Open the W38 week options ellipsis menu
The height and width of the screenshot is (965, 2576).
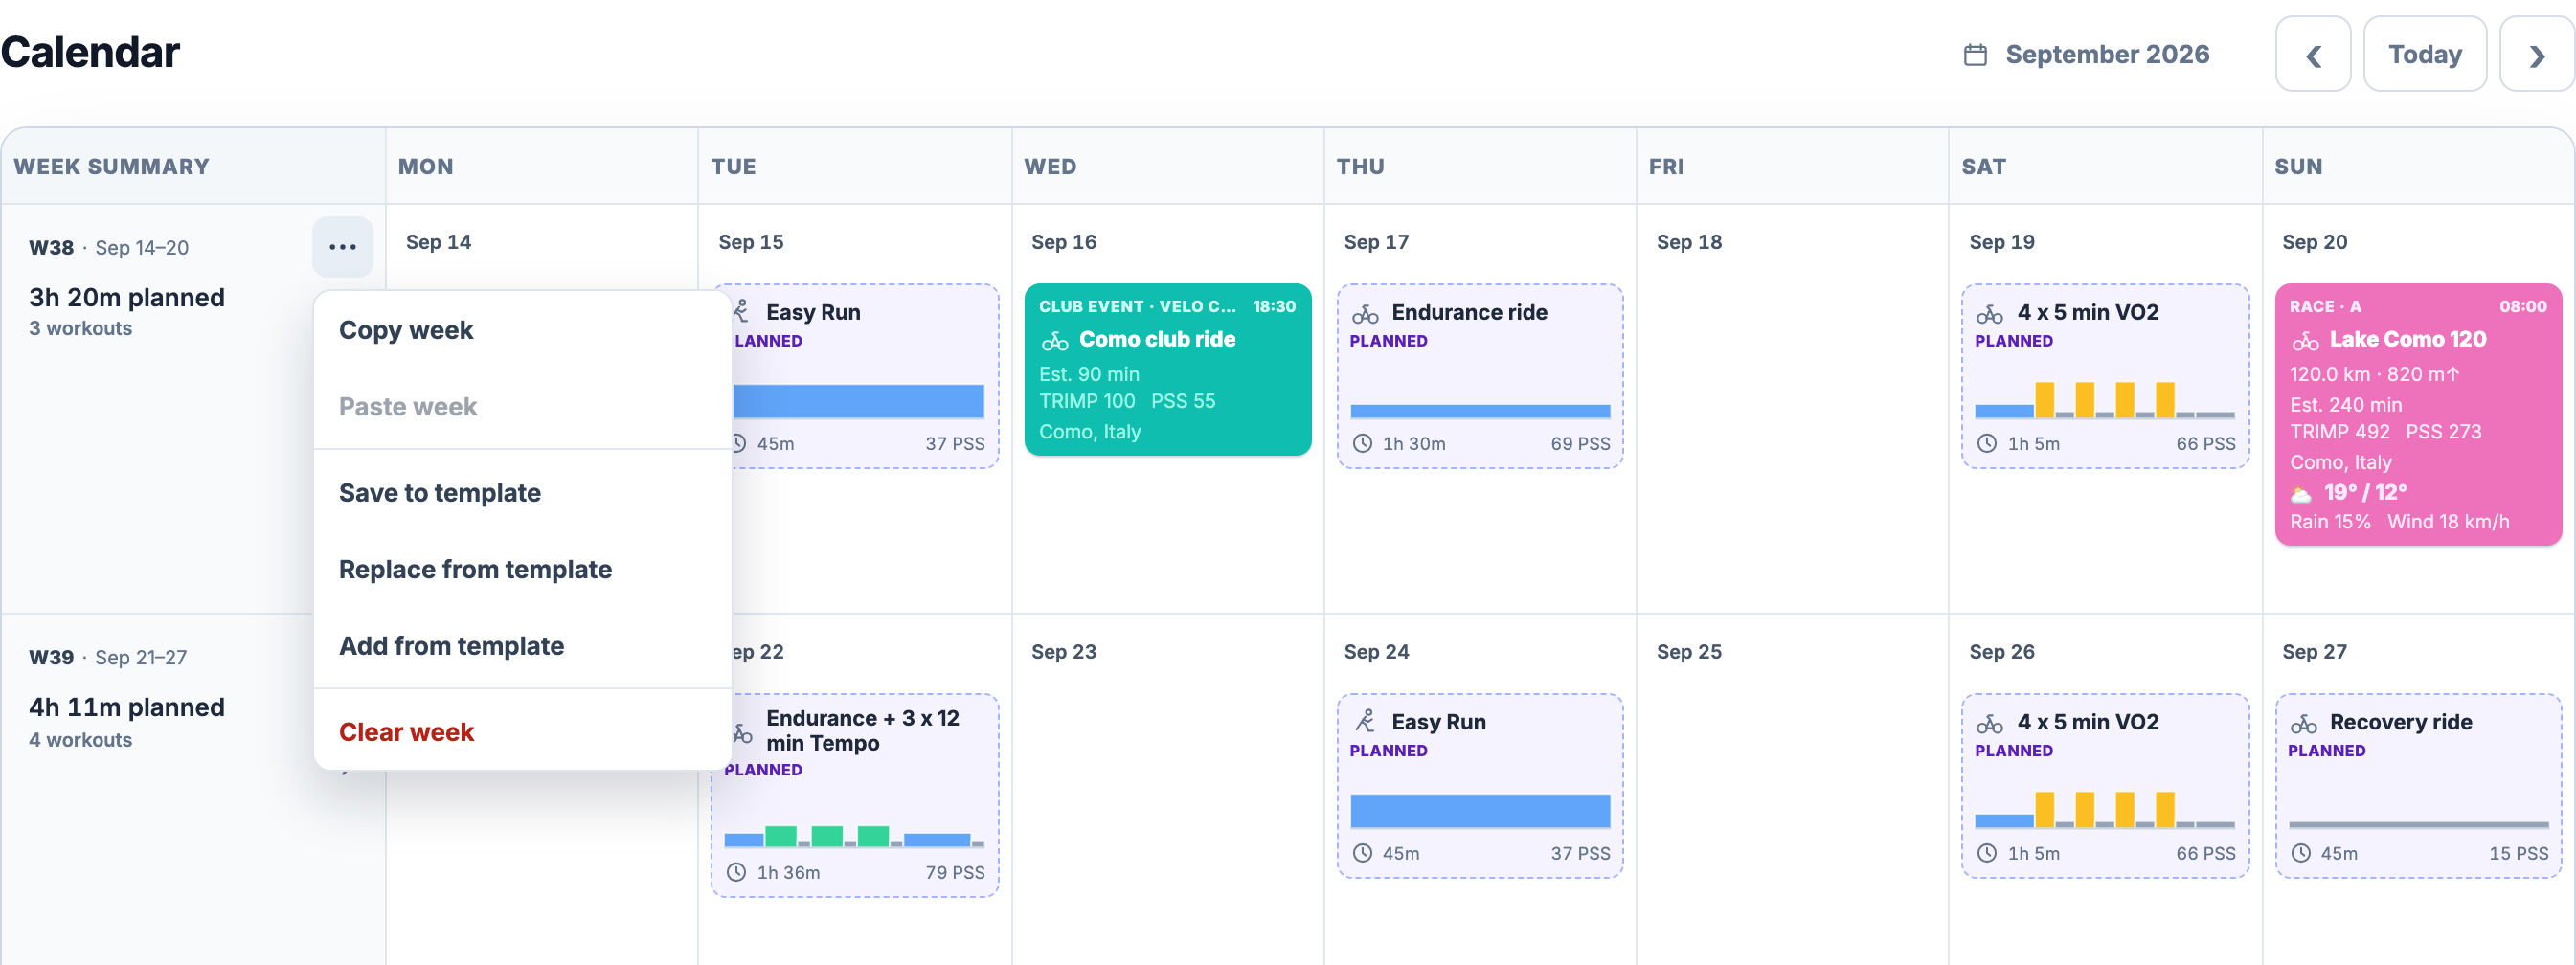coord(342,247)
